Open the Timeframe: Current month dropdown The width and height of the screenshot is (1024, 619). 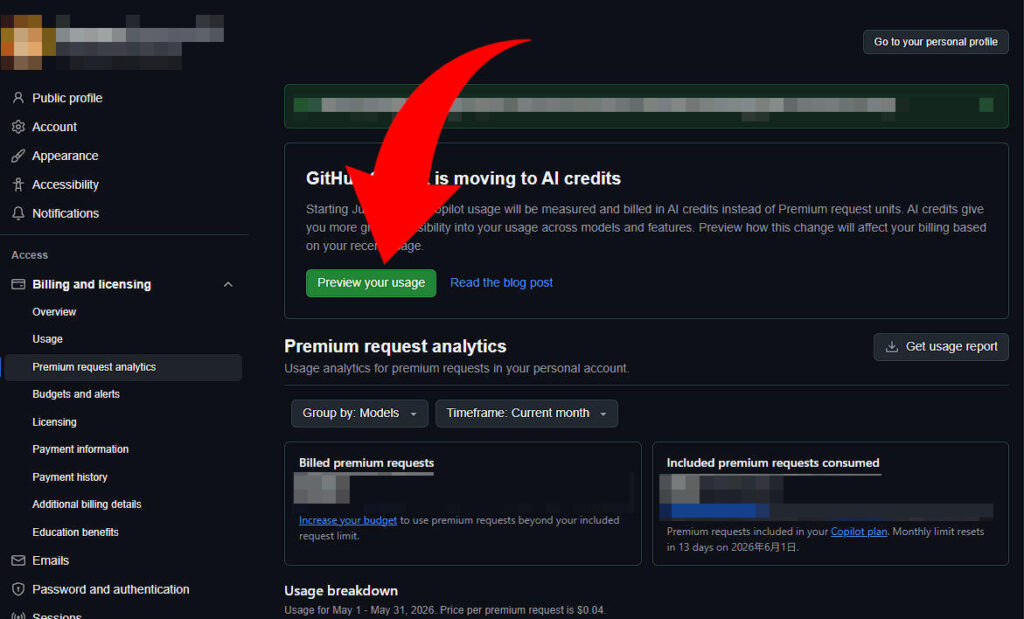(x=526, y=413)
